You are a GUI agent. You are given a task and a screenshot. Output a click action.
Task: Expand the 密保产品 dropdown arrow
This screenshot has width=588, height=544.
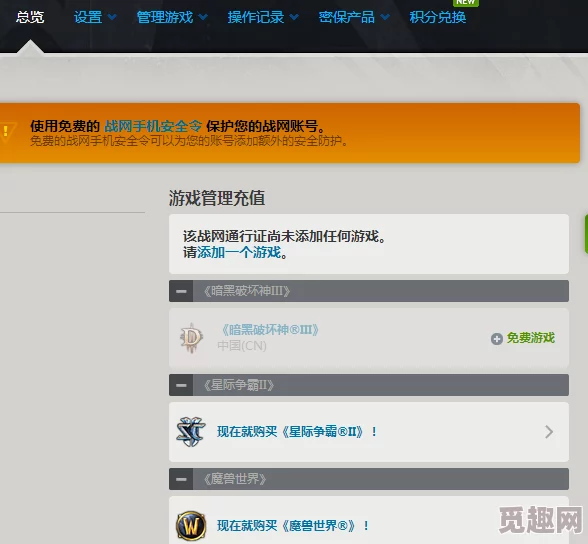385,17
